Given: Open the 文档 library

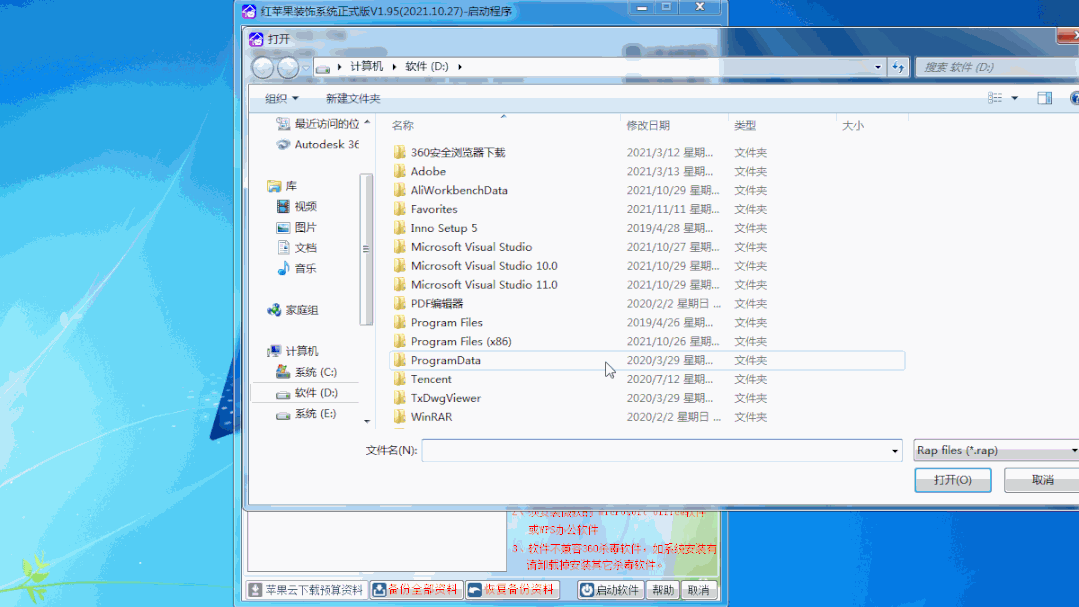Looking at the screenshot, I should click(x=297, y=248).
